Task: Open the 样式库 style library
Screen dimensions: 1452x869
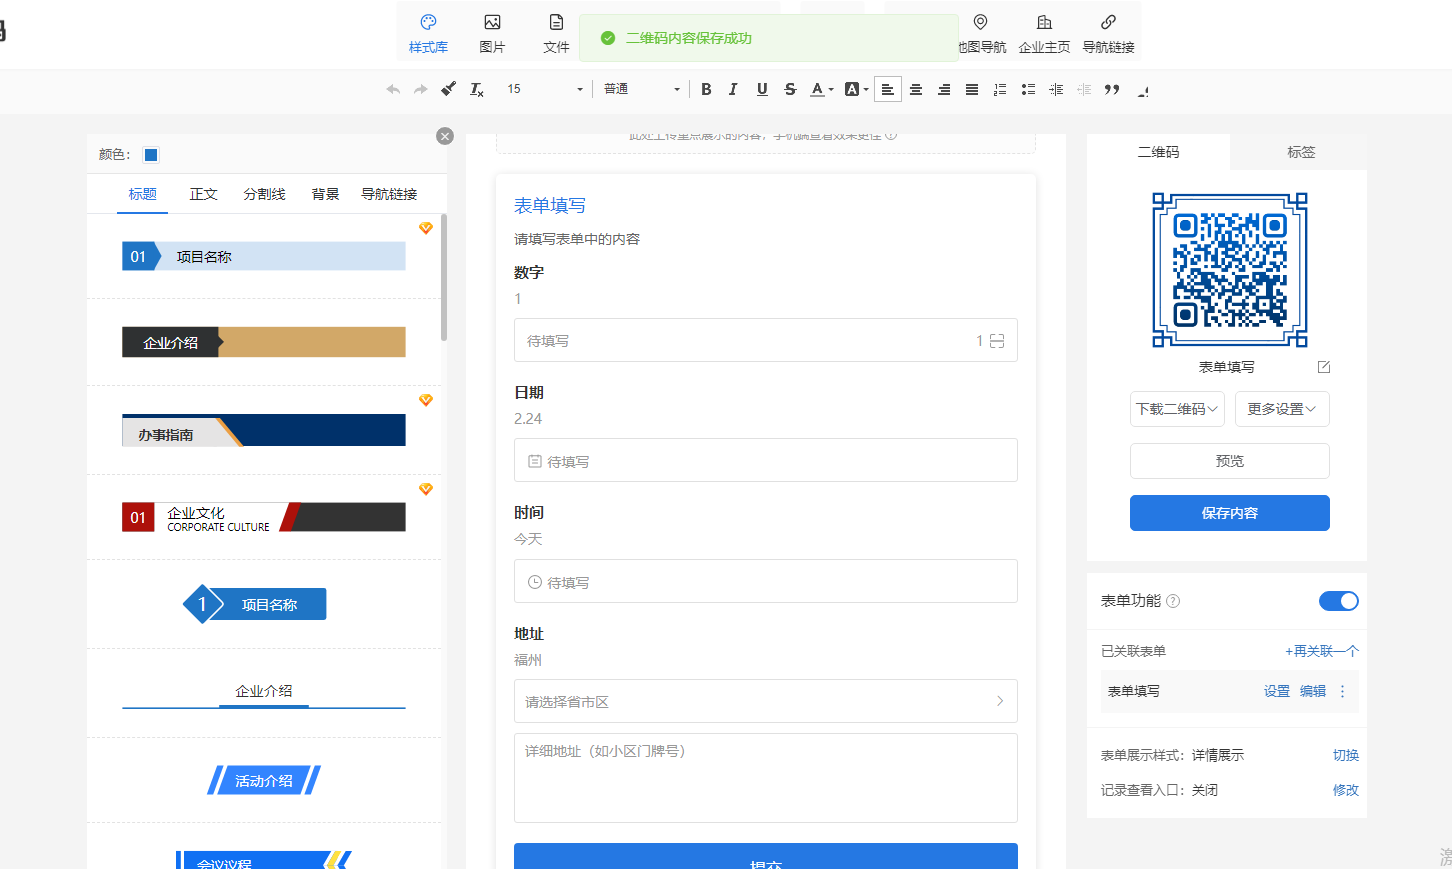Action: pyautogui.click(x=428, y=34)
